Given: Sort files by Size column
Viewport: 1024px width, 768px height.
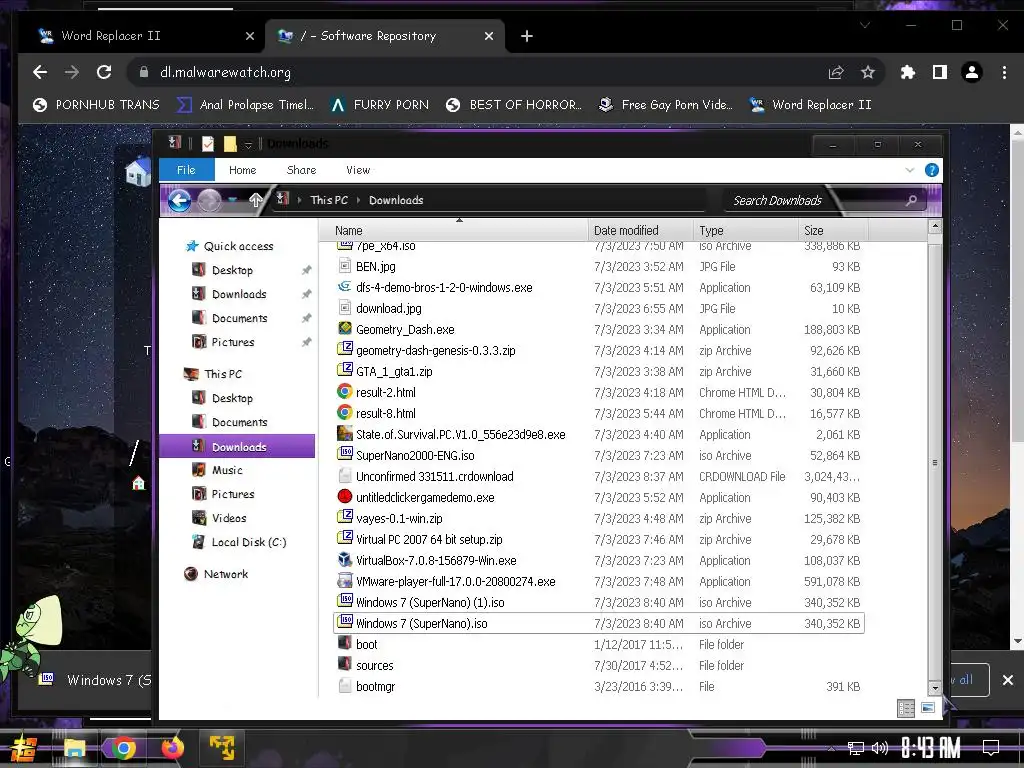Looking at the screenshot, I should point(833,231).
